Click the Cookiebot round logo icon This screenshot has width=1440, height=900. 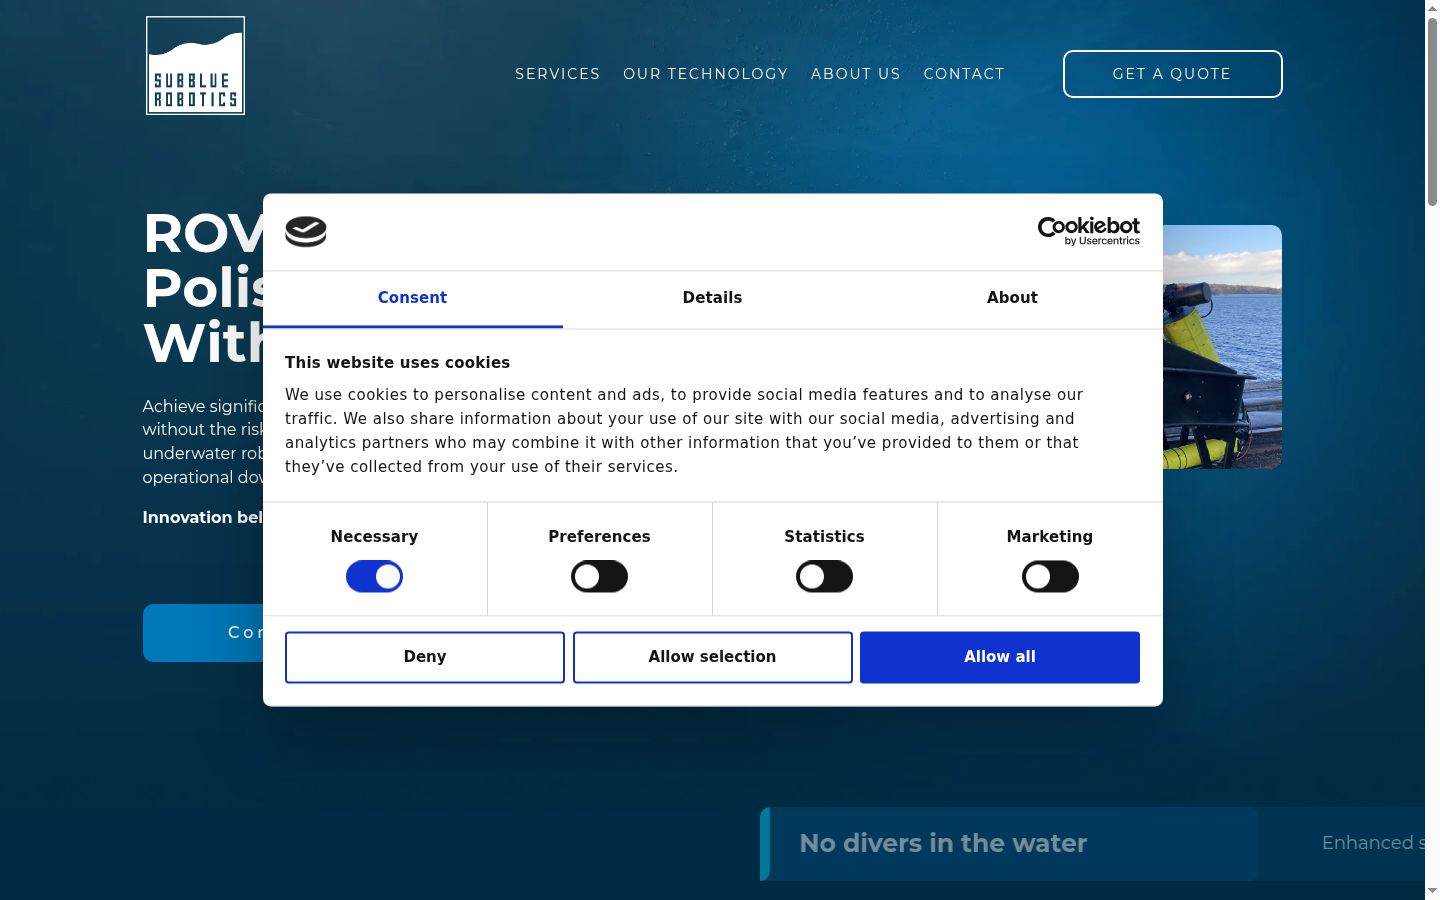[x=306, y=232]
